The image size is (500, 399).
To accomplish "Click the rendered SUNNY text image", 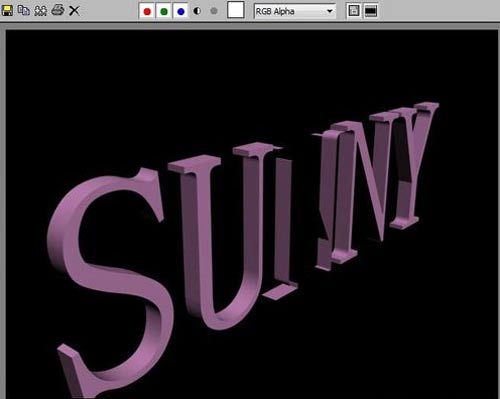I will (x=252, y=214).
